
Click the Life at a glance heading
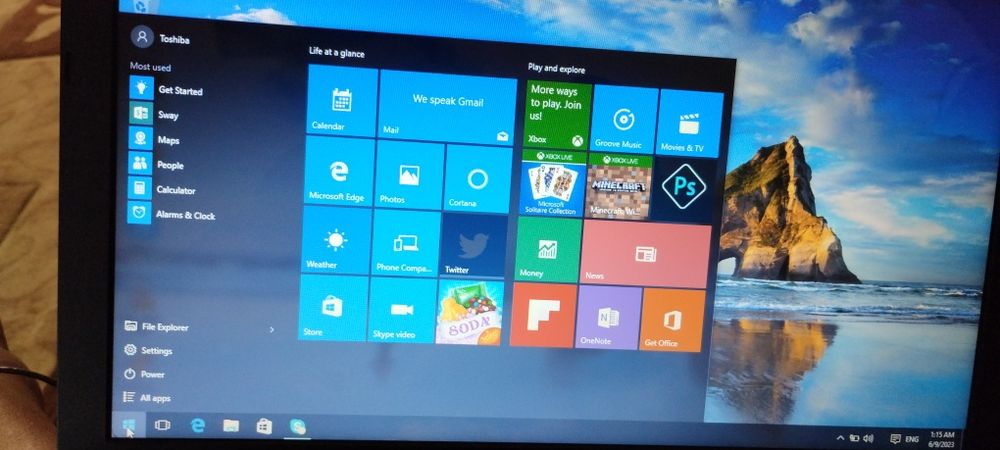point(337,52)
